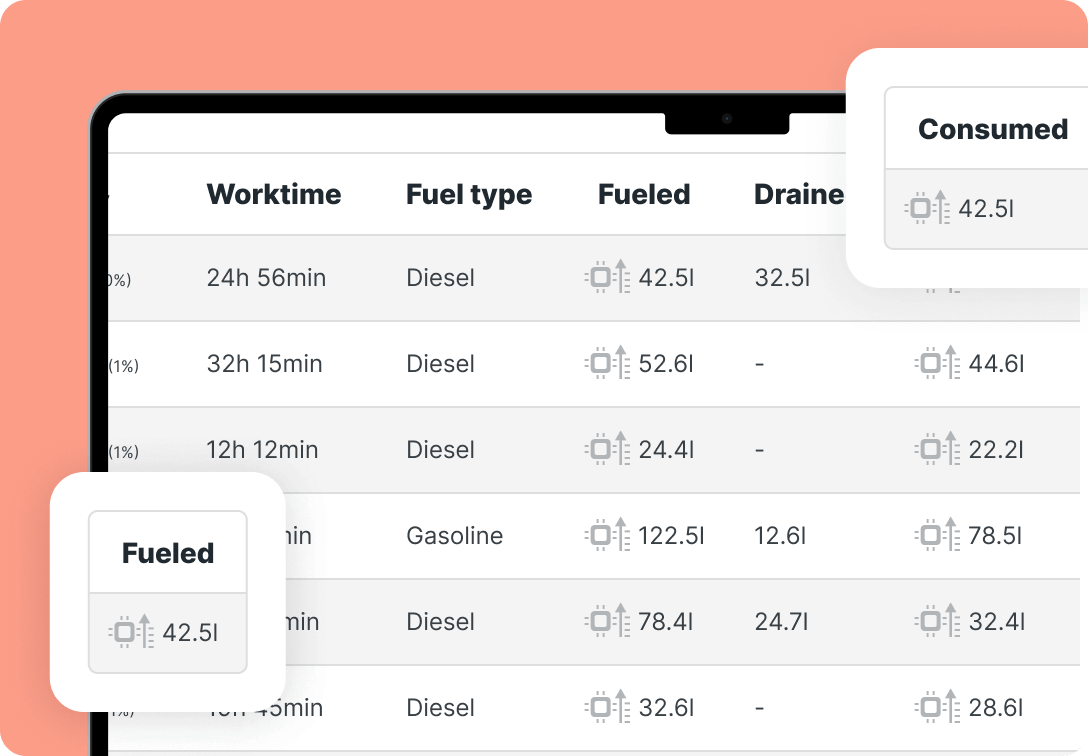Click sensor icon beside 44.6l consumed value

tap(938, 363)
